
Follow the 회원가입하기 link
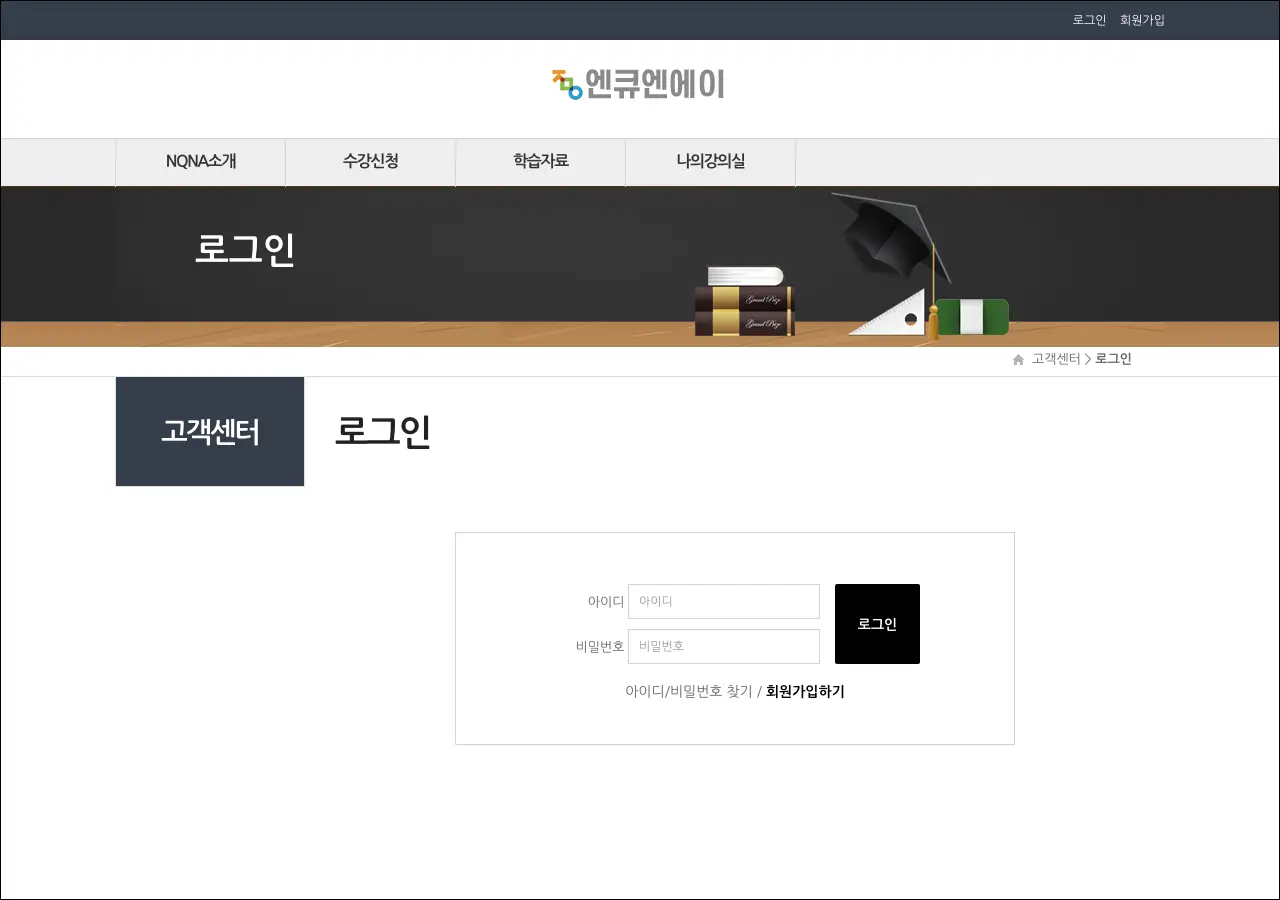805,692
